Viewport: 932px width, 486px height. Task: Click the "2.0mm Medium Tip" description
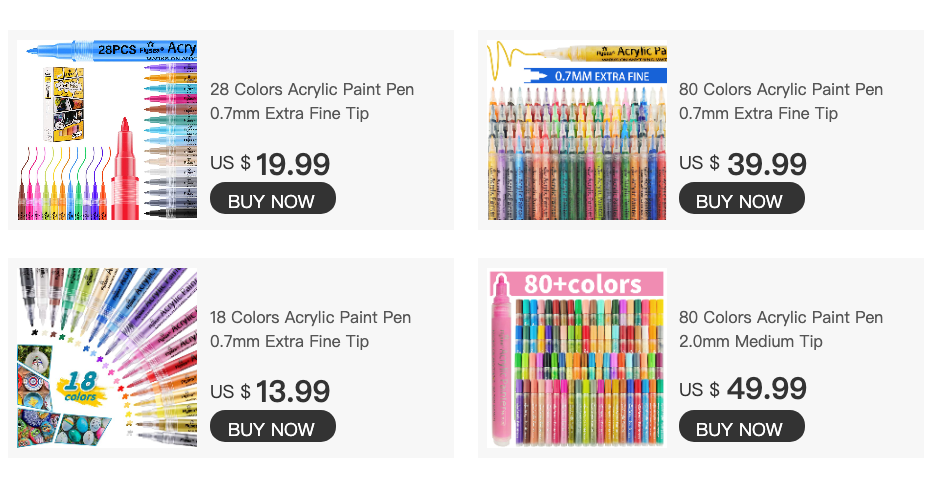751,342
